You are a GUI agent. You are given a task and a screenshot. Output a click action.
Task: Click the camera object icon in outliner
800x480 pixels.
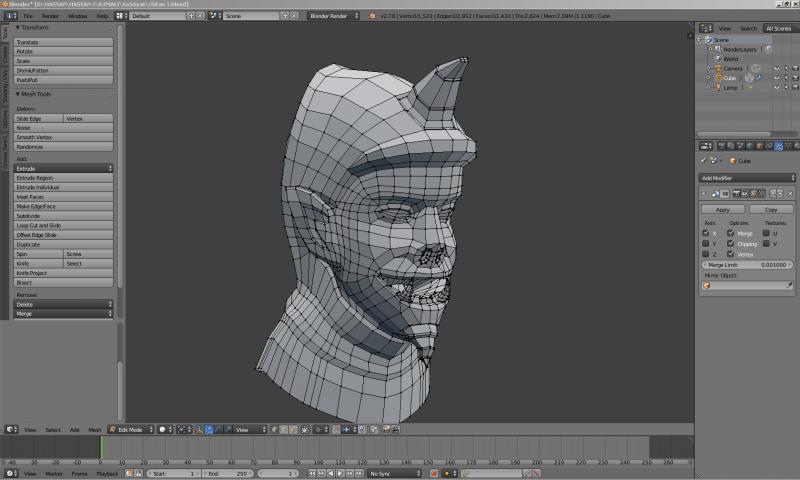click(x=719, y=67)
